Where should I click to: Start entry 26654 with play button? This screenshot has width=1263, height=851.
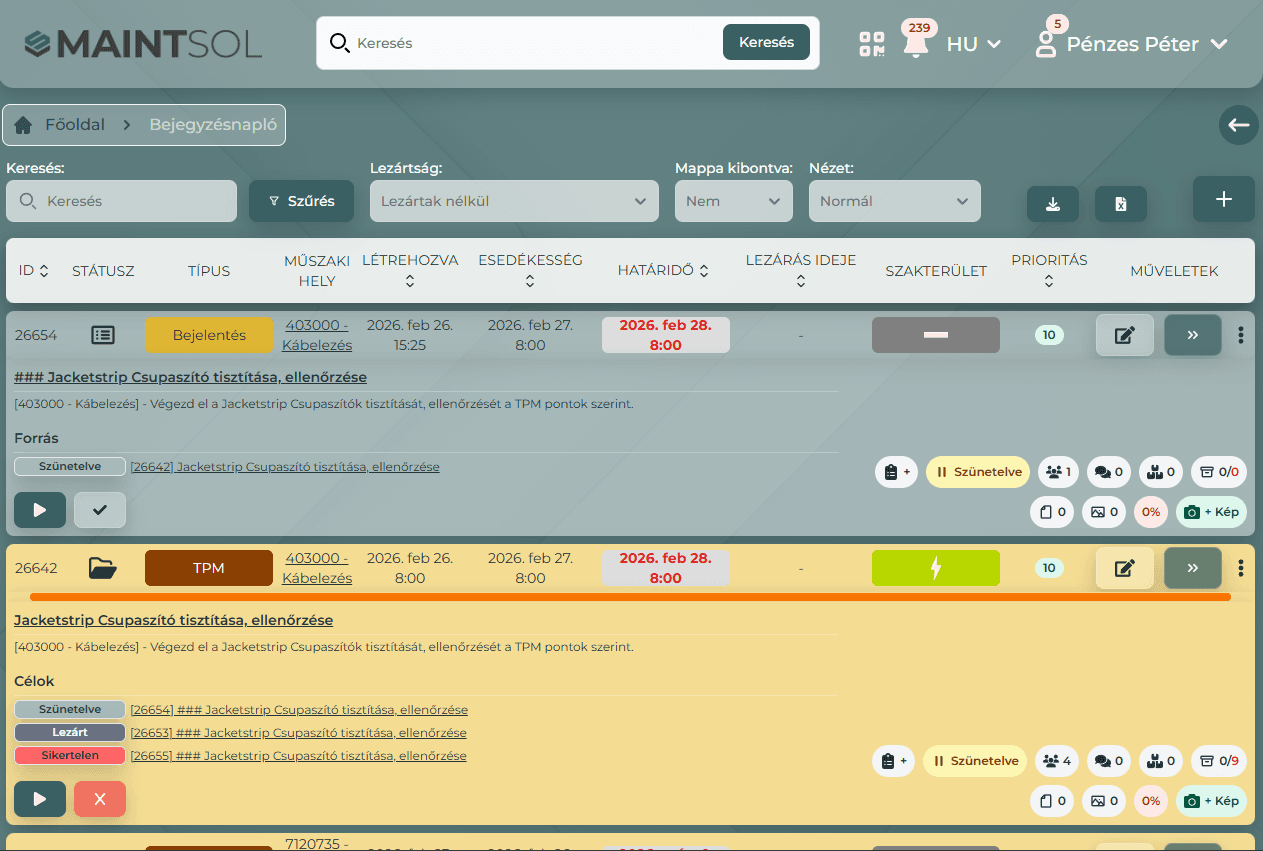[x=40, y=510]
